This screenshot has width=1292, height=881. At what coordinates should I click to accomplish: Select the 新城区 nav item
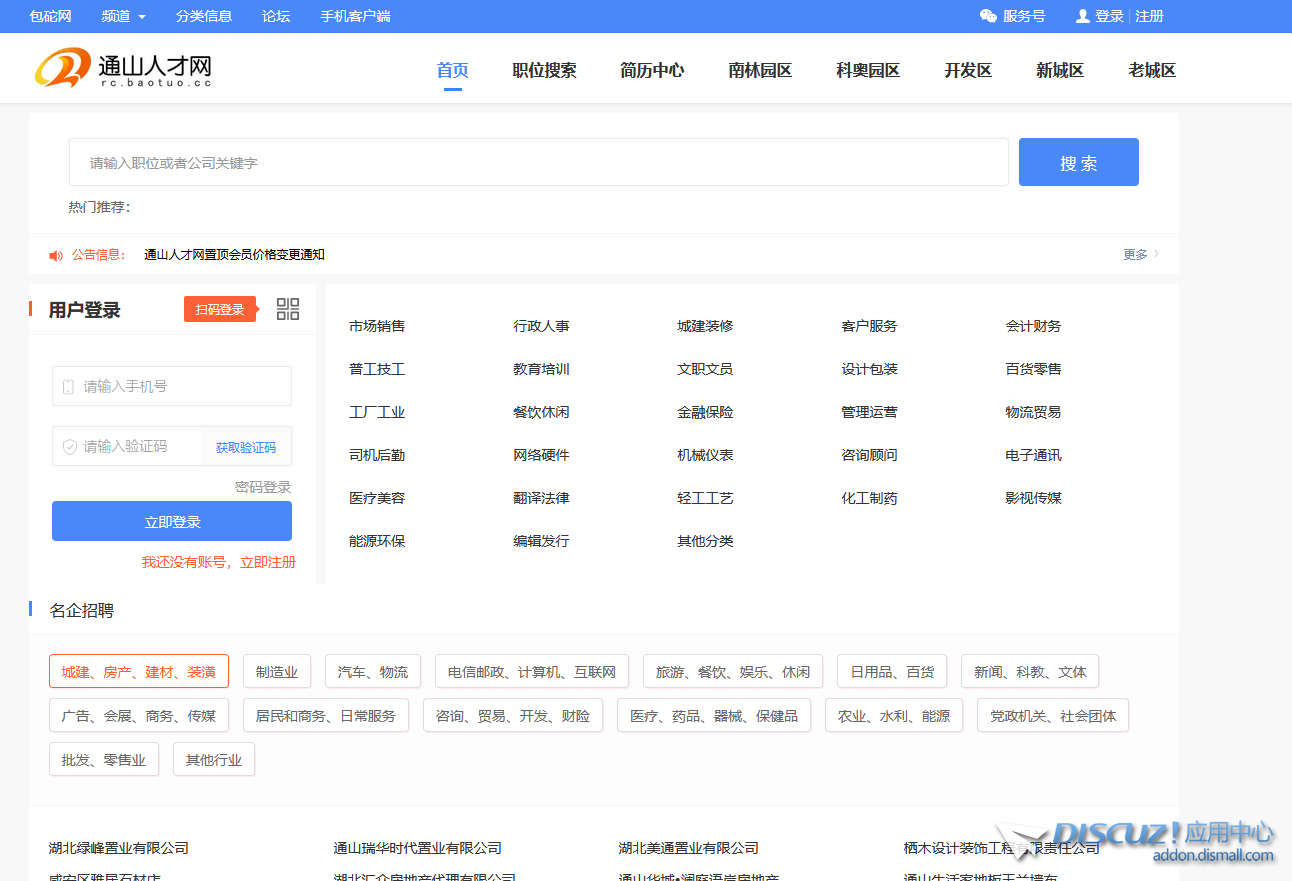(1060, 70)
